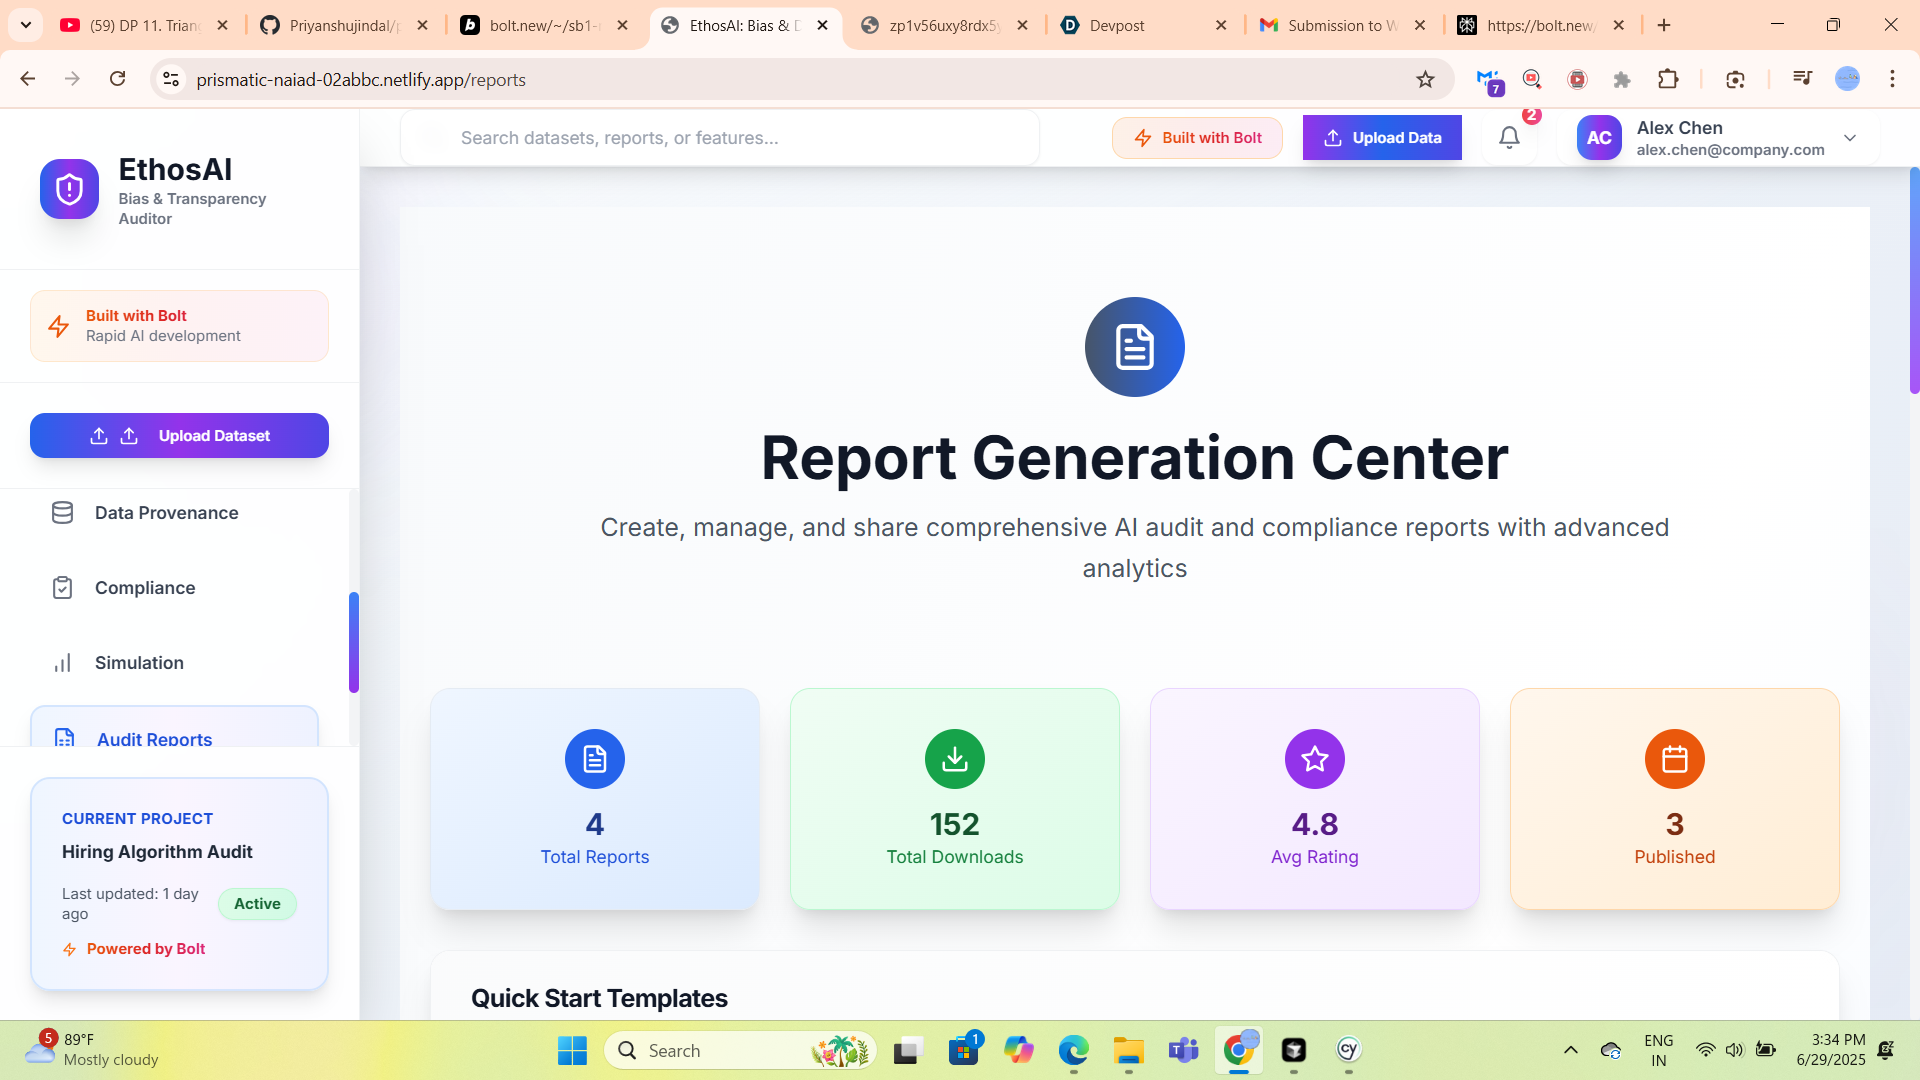This screenshot has height=1080, width=1920.
Task: Open Data Provenance in the sidebar
Action: click(x=166, y=513)
